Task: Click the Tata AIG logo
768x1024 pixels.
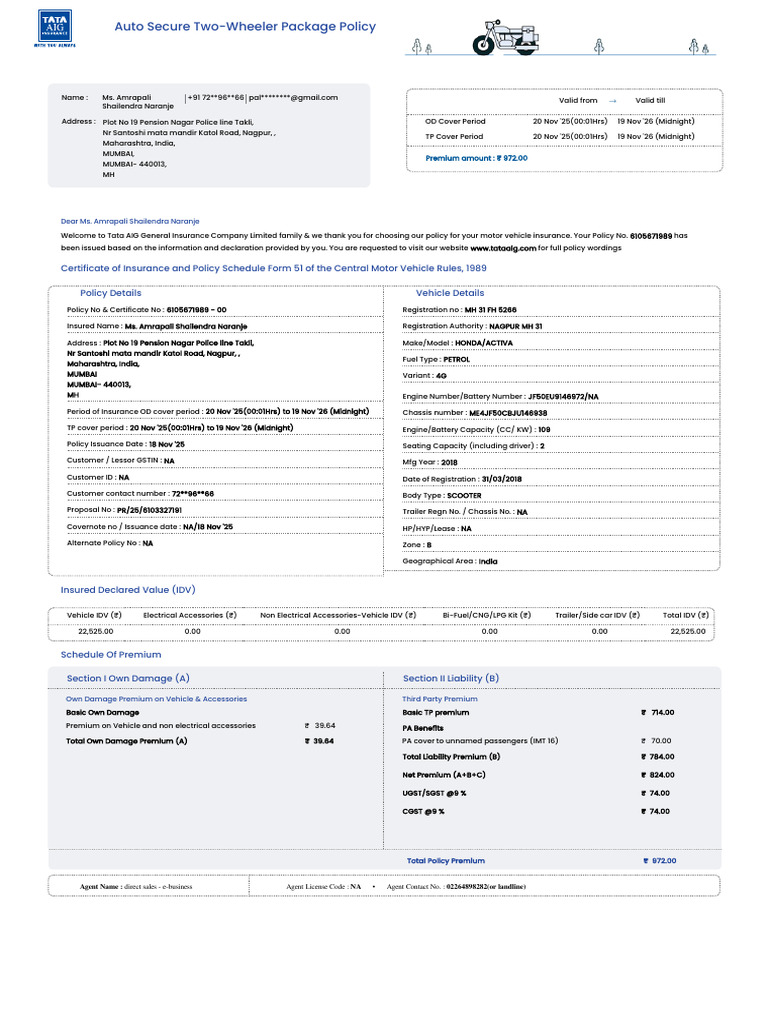Action: coord(55,28)
